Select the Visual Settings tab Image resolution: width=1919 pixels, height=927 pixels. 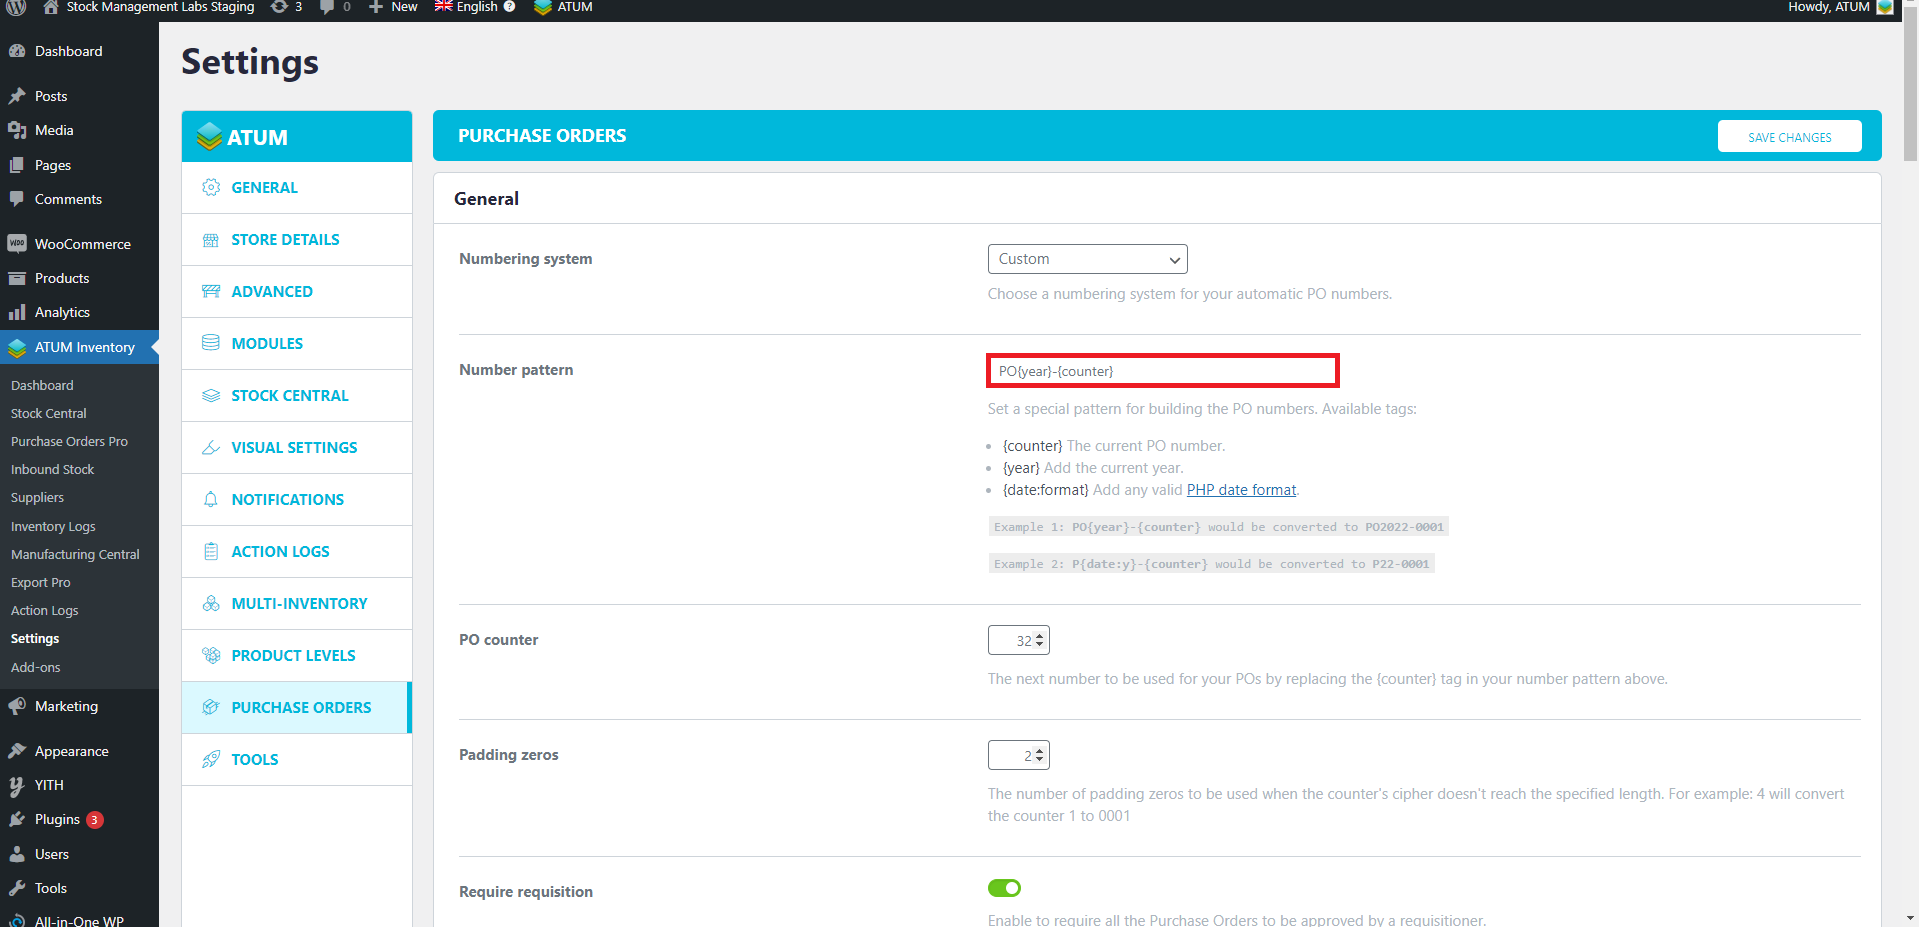point(297,448)
